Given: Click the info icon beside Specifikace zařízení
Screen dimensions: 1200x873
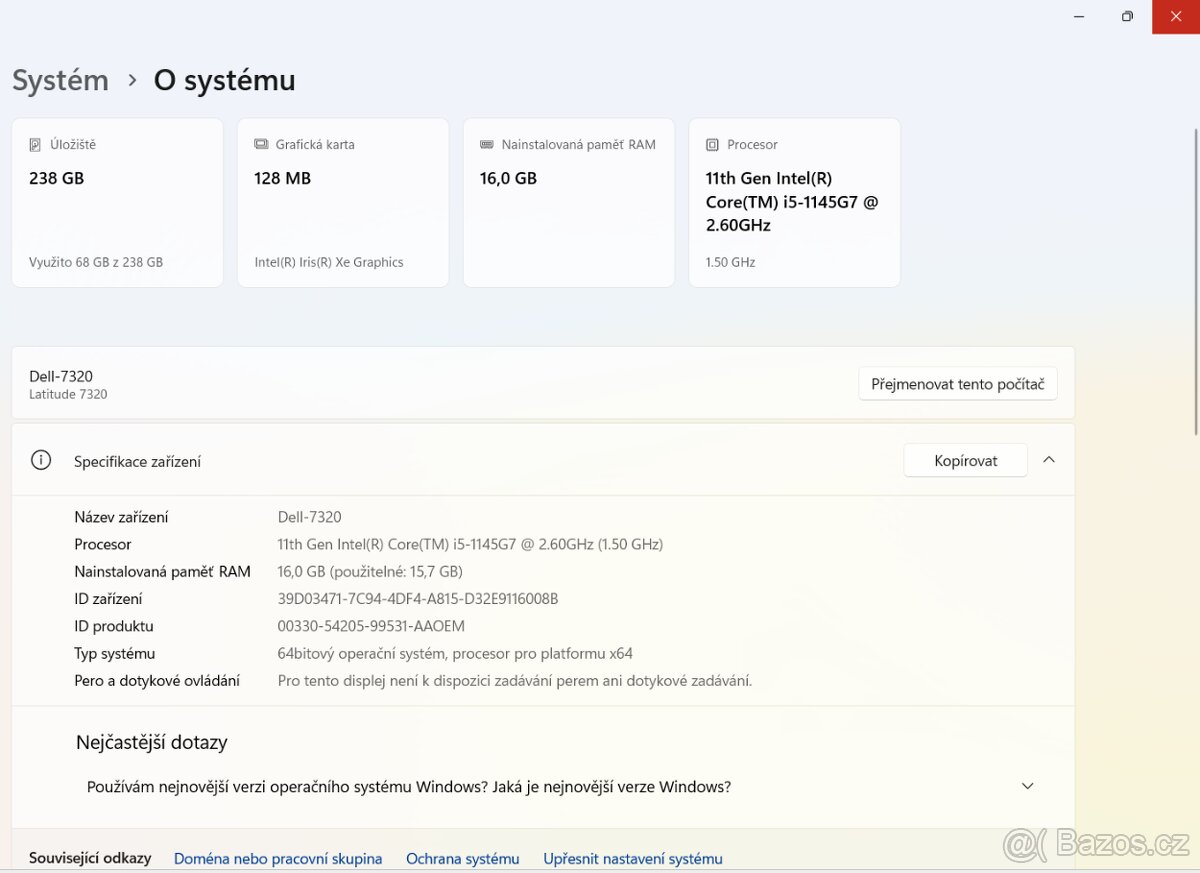Looking at the screenshot, I should tap(41, 461).
